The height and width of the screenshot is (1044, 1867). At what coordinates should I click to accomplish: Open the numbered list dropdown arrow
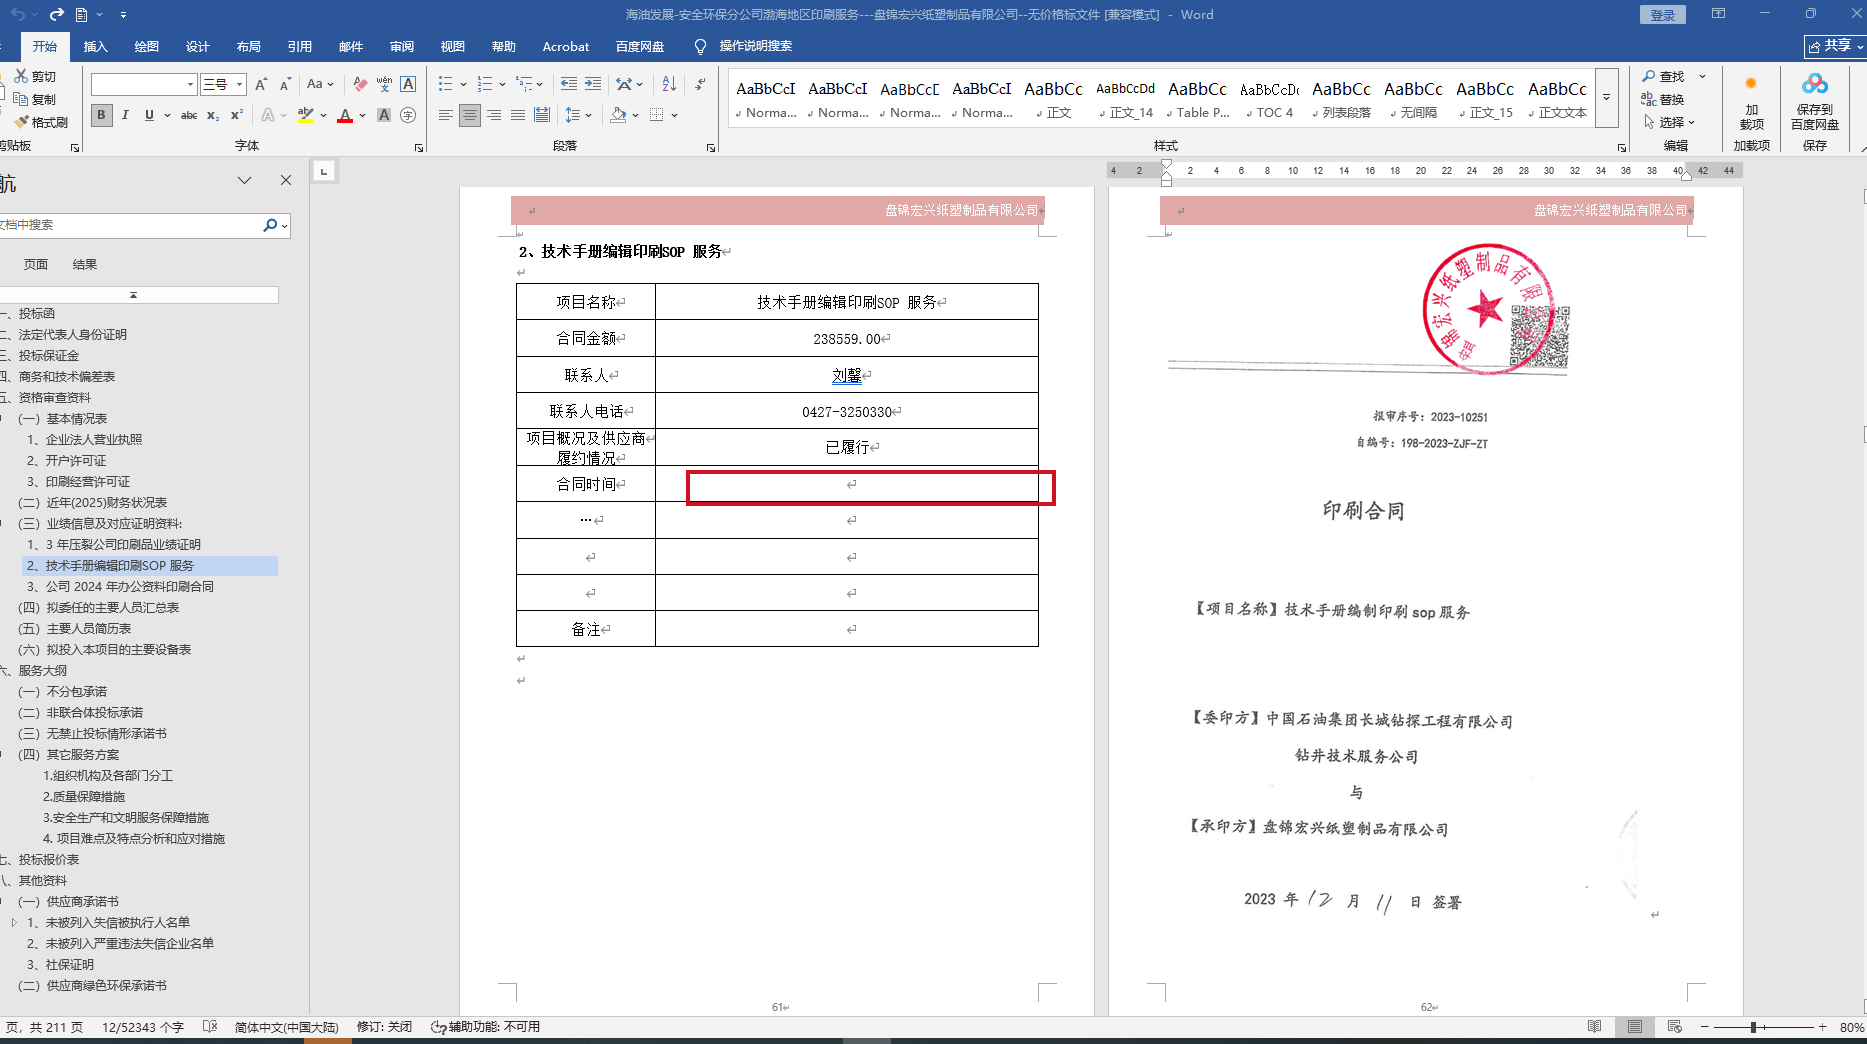pos(502,85)
